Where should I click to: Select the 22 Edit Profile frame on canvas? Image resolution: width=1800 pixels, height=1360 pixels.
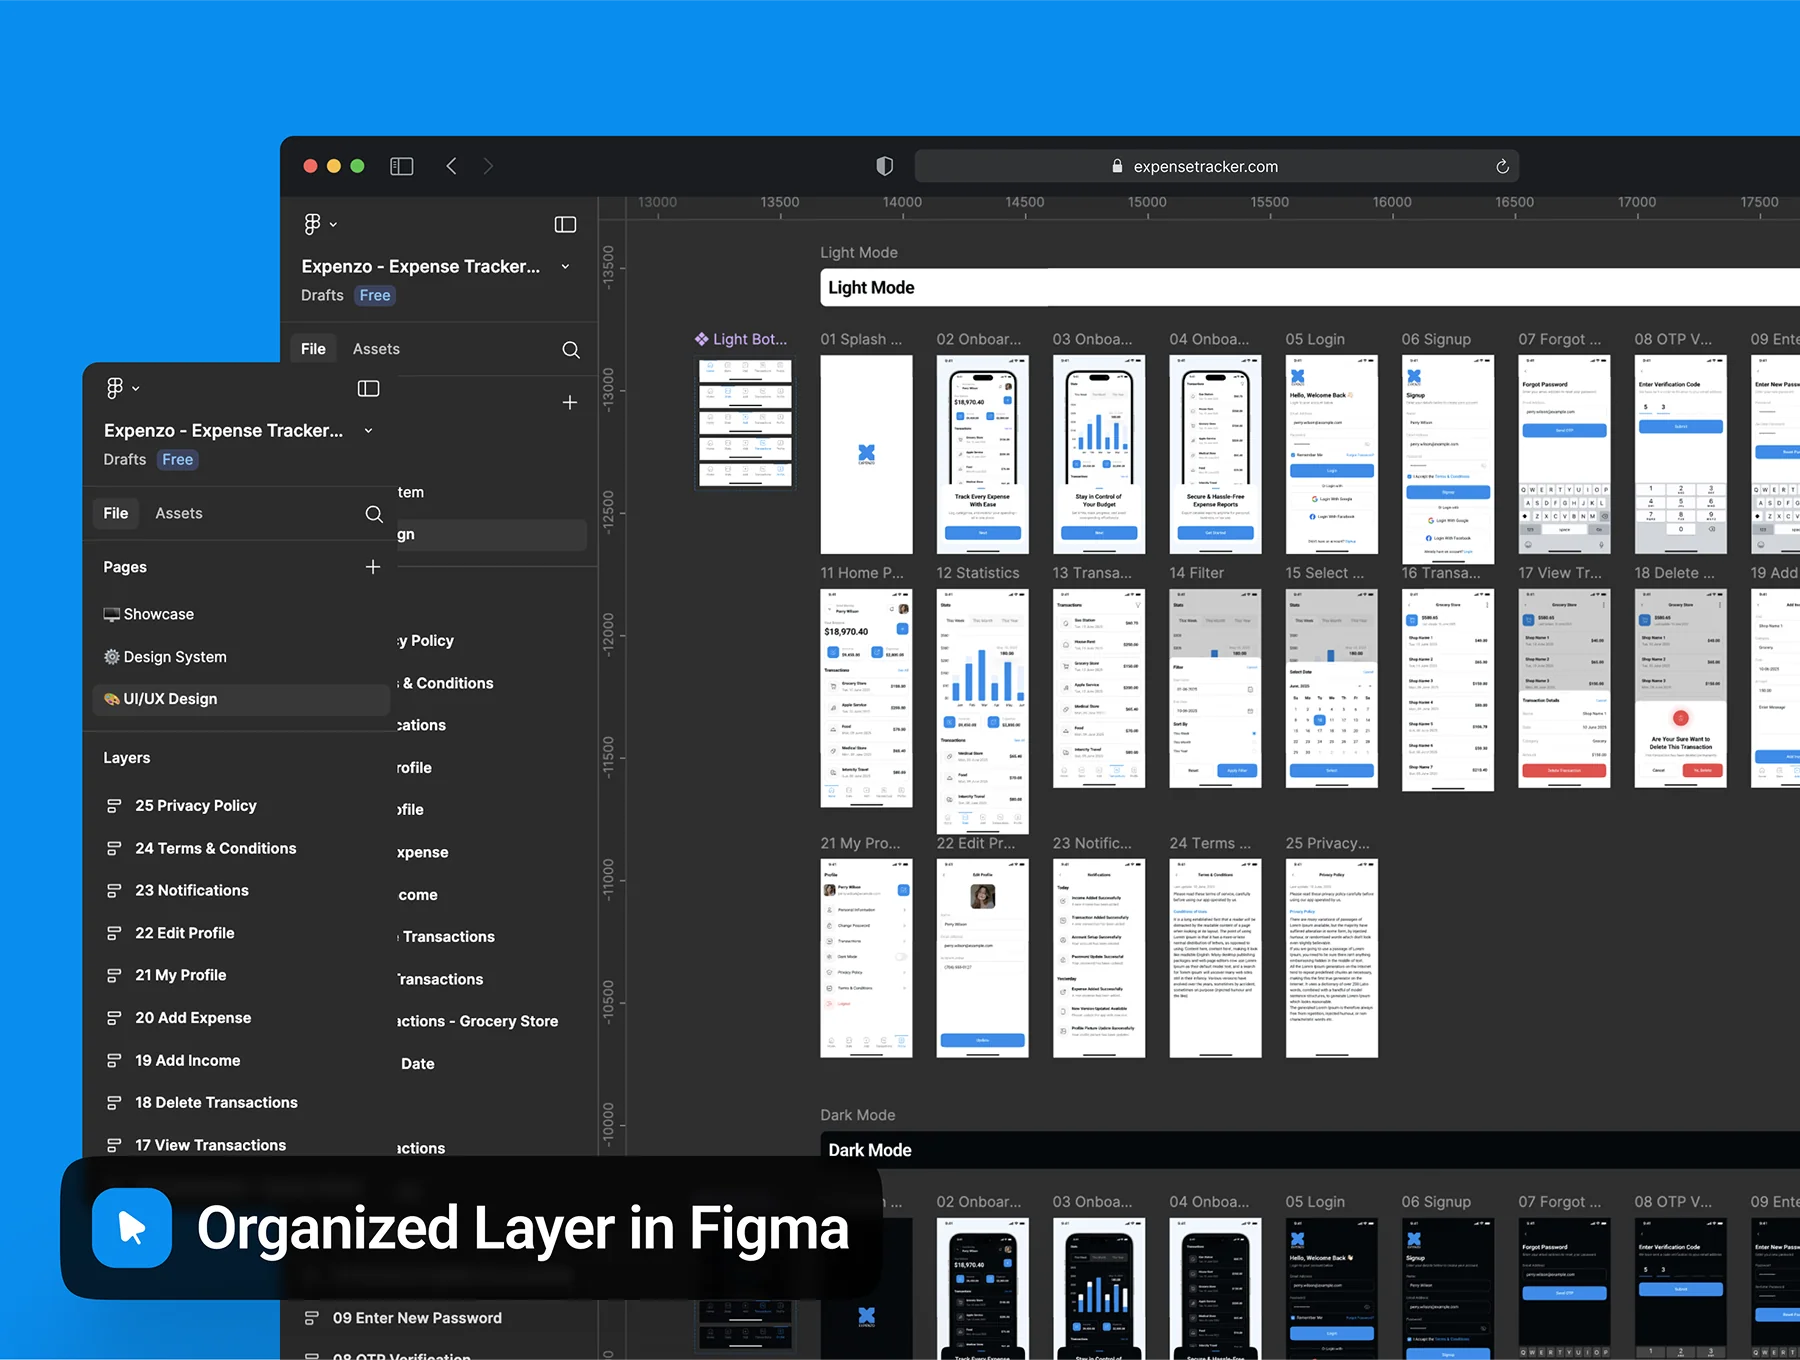pyautogui.click(x=982, y=958)
